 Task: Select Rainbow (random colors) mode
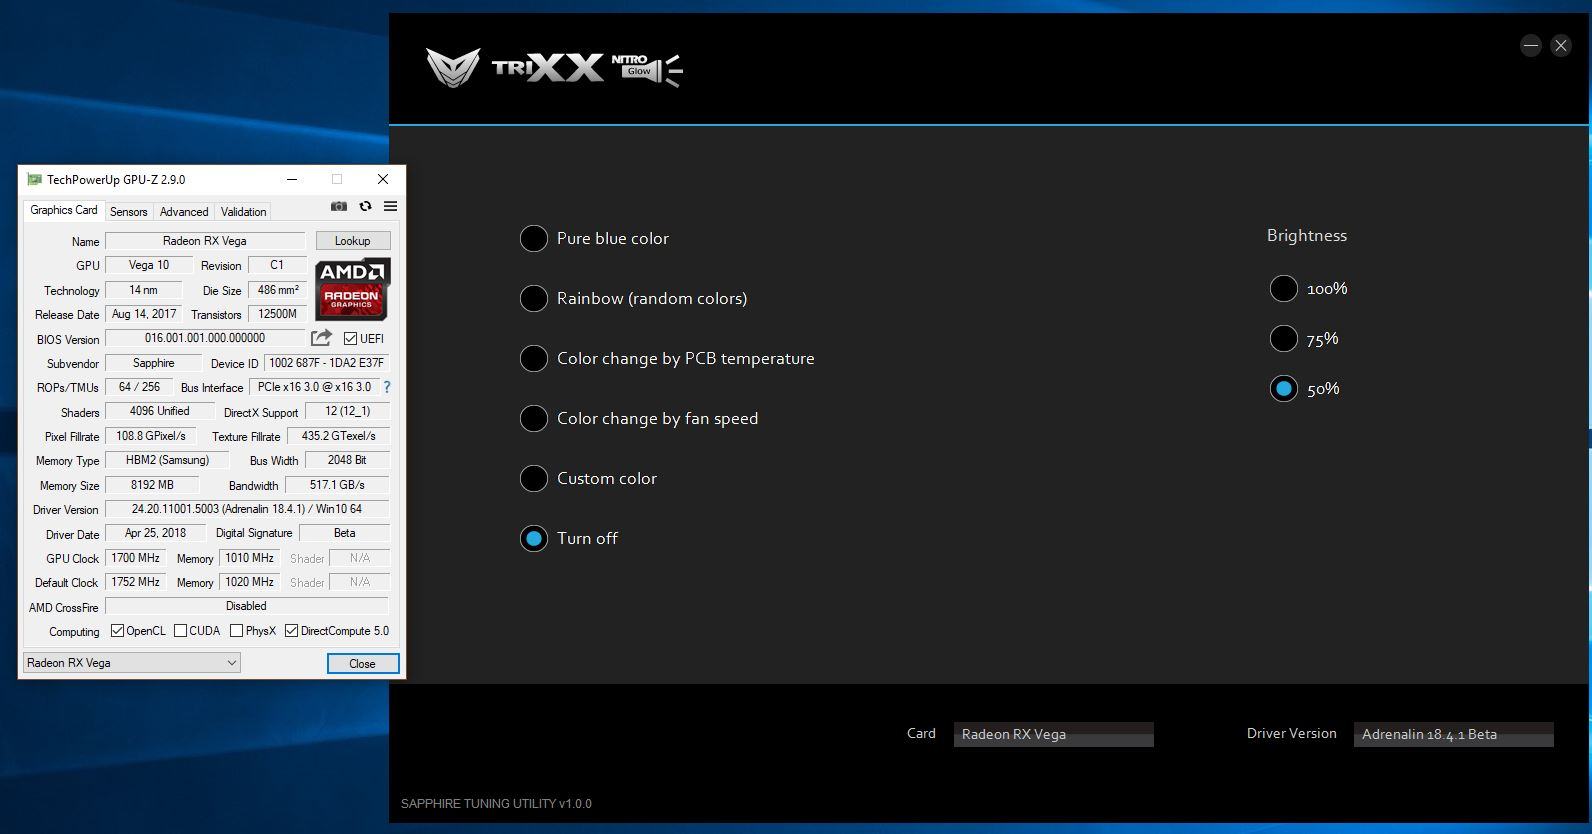(534, 298)
